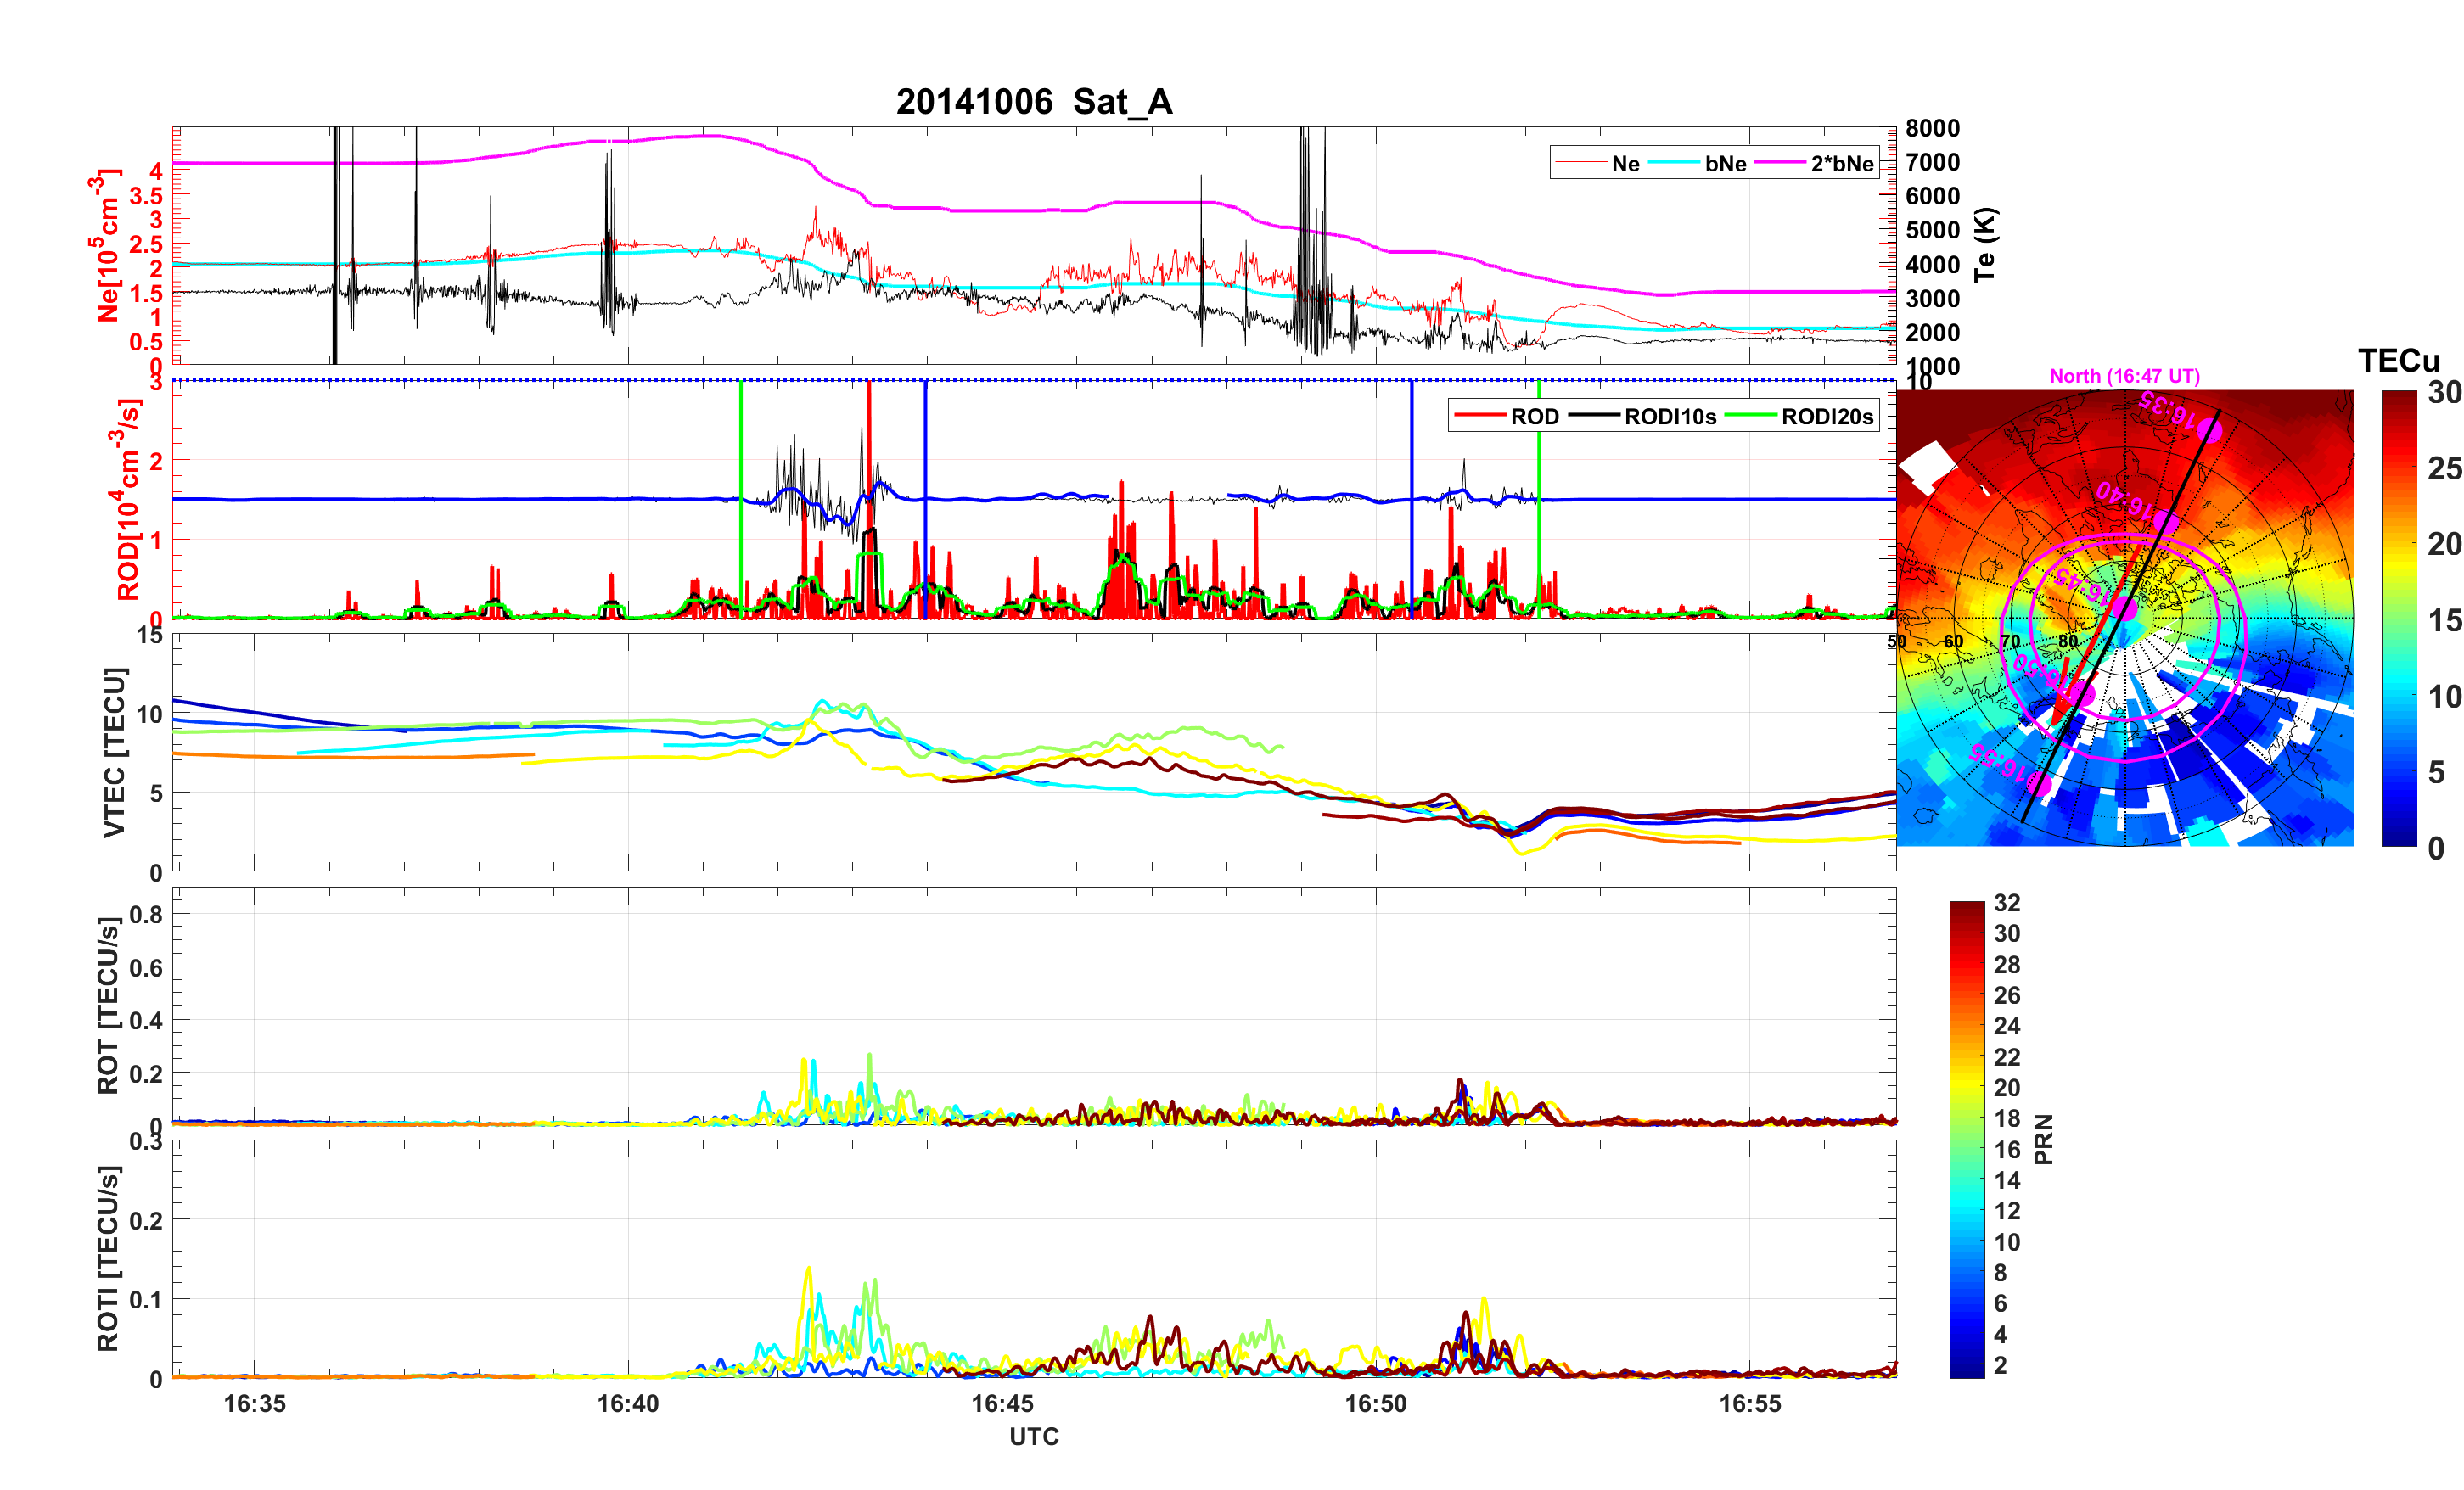The height and width of the screenshot is (1490, 2464).
Task: Click the magenta 2*bNe legend line sample
Action: [x=1780, y=163]
